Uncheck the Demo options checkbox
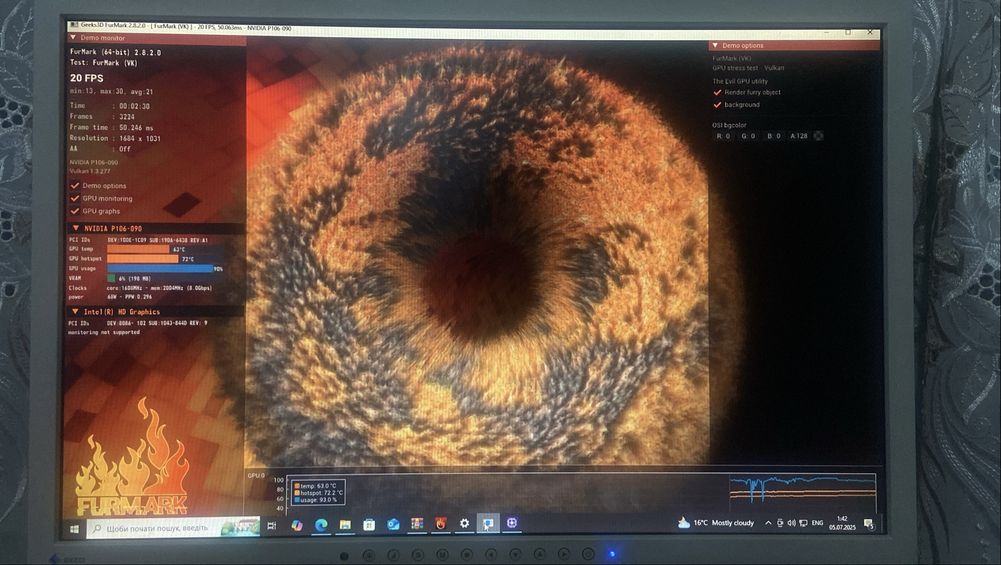1001x565 pixels. pos(75,186)
